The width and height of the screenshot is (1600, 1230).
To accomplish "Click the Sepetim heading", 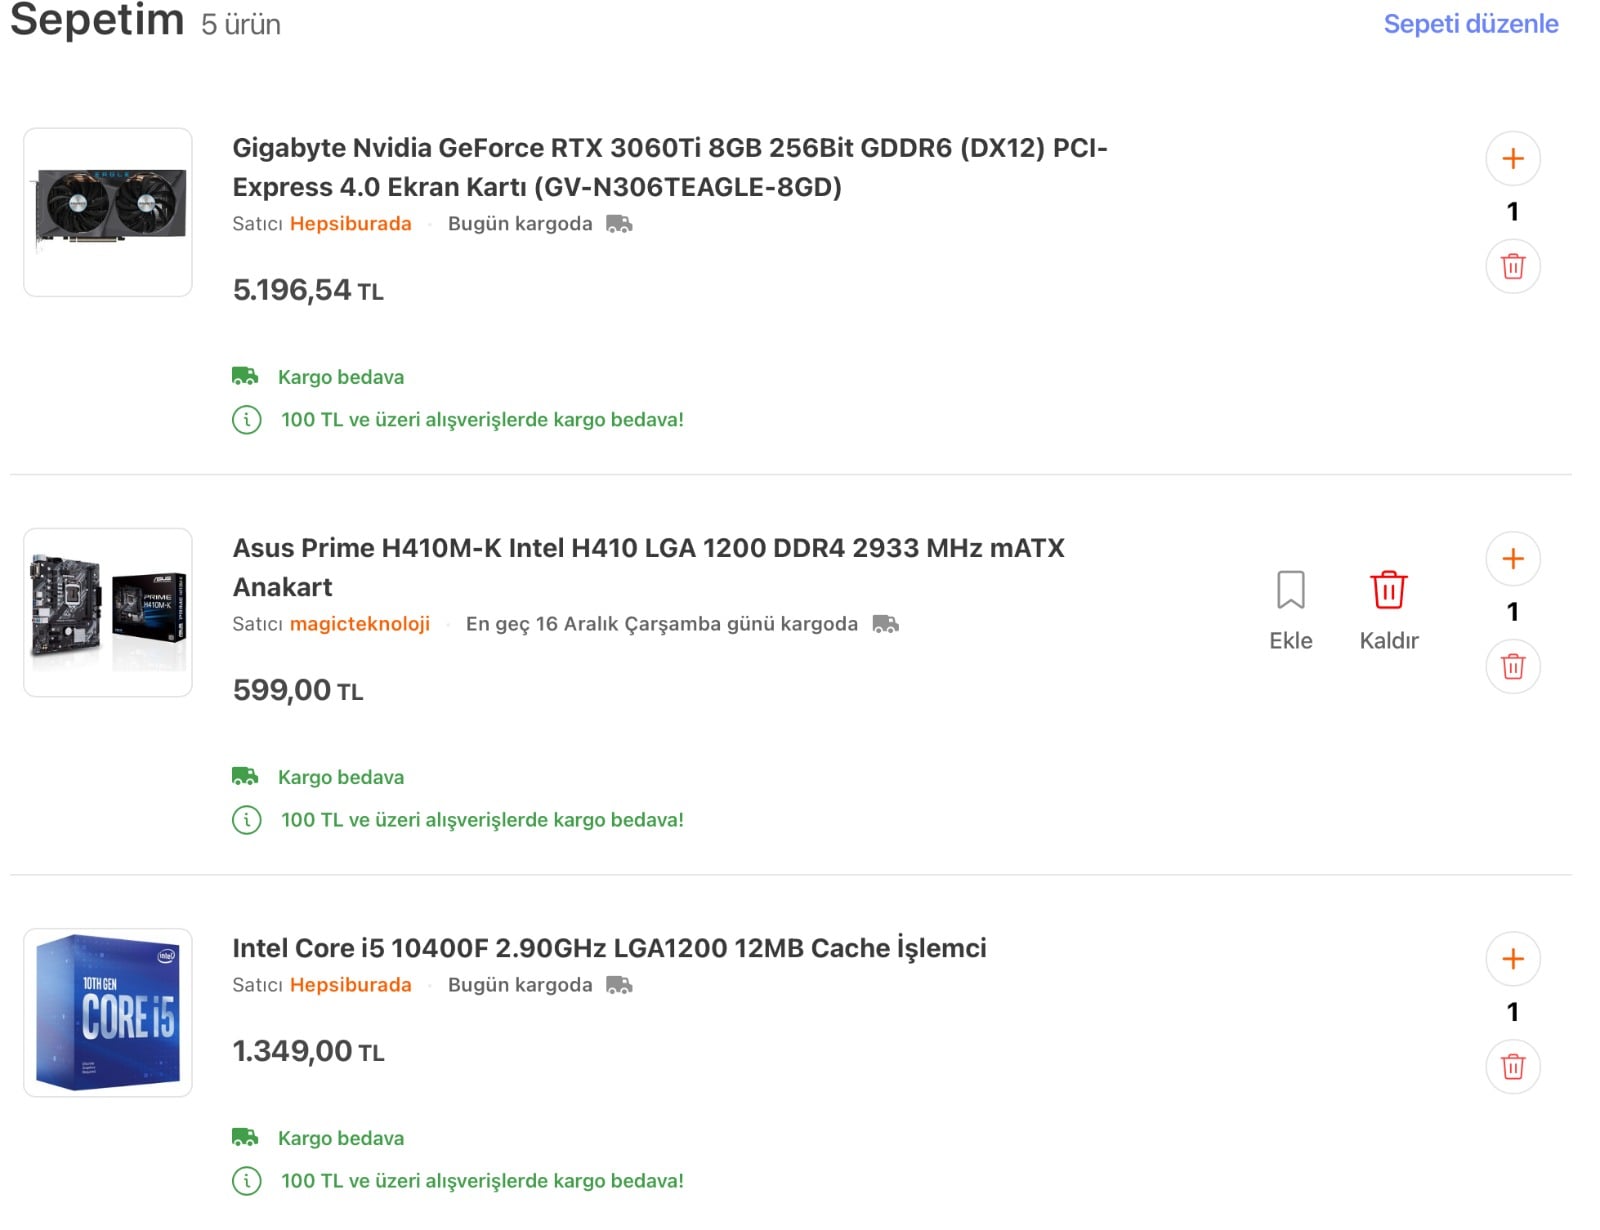I will coord(97,20).
